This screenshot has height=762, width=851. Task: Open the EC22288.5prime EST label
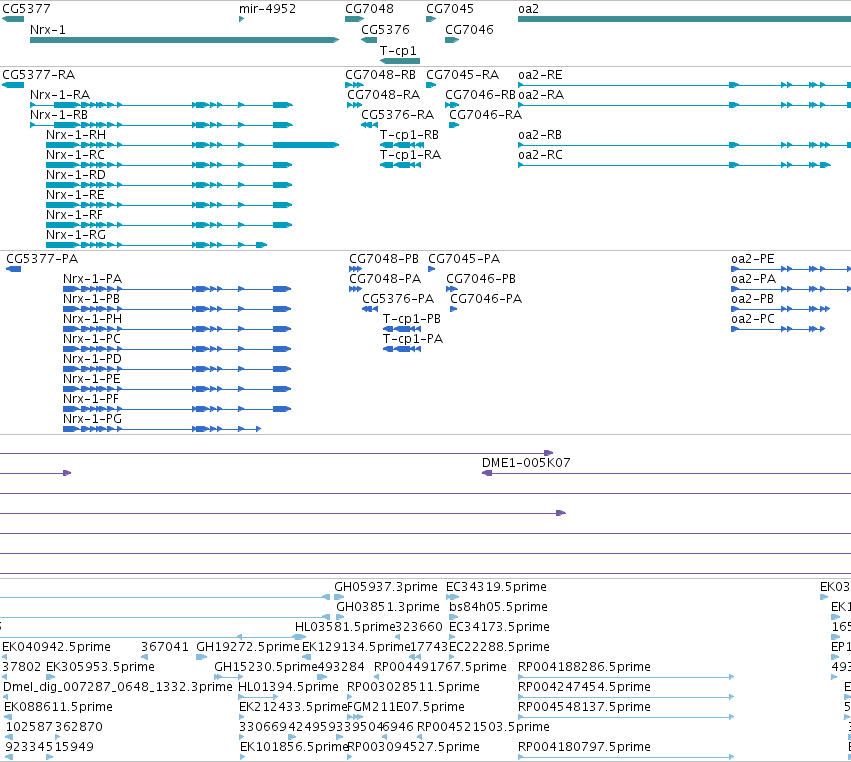tap(499, 647)
